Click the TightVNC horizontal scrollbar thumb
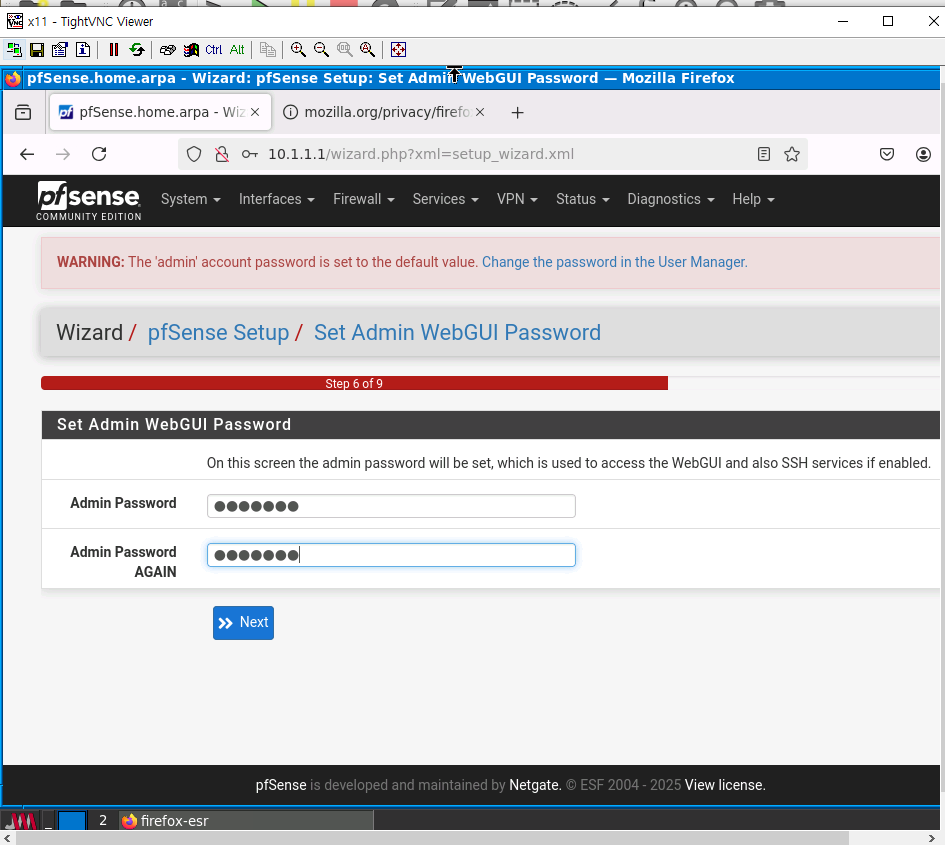Screen dimensions: 945x845 tap(432, 838)
